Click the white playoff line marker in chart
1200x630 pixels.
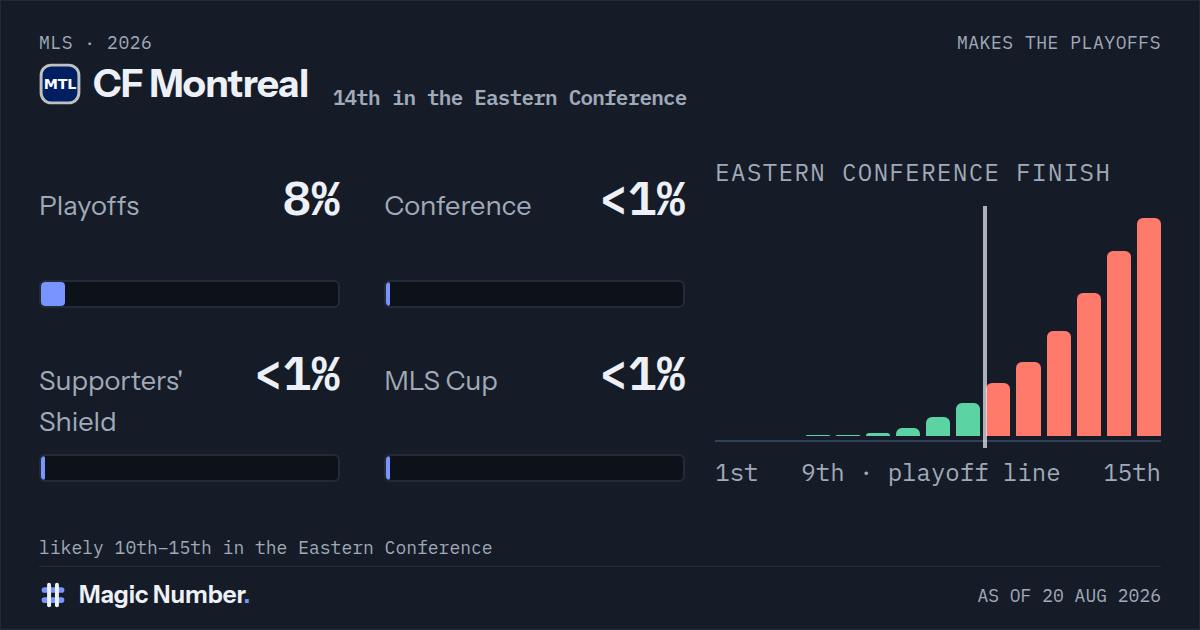click(x=985, y=327)
